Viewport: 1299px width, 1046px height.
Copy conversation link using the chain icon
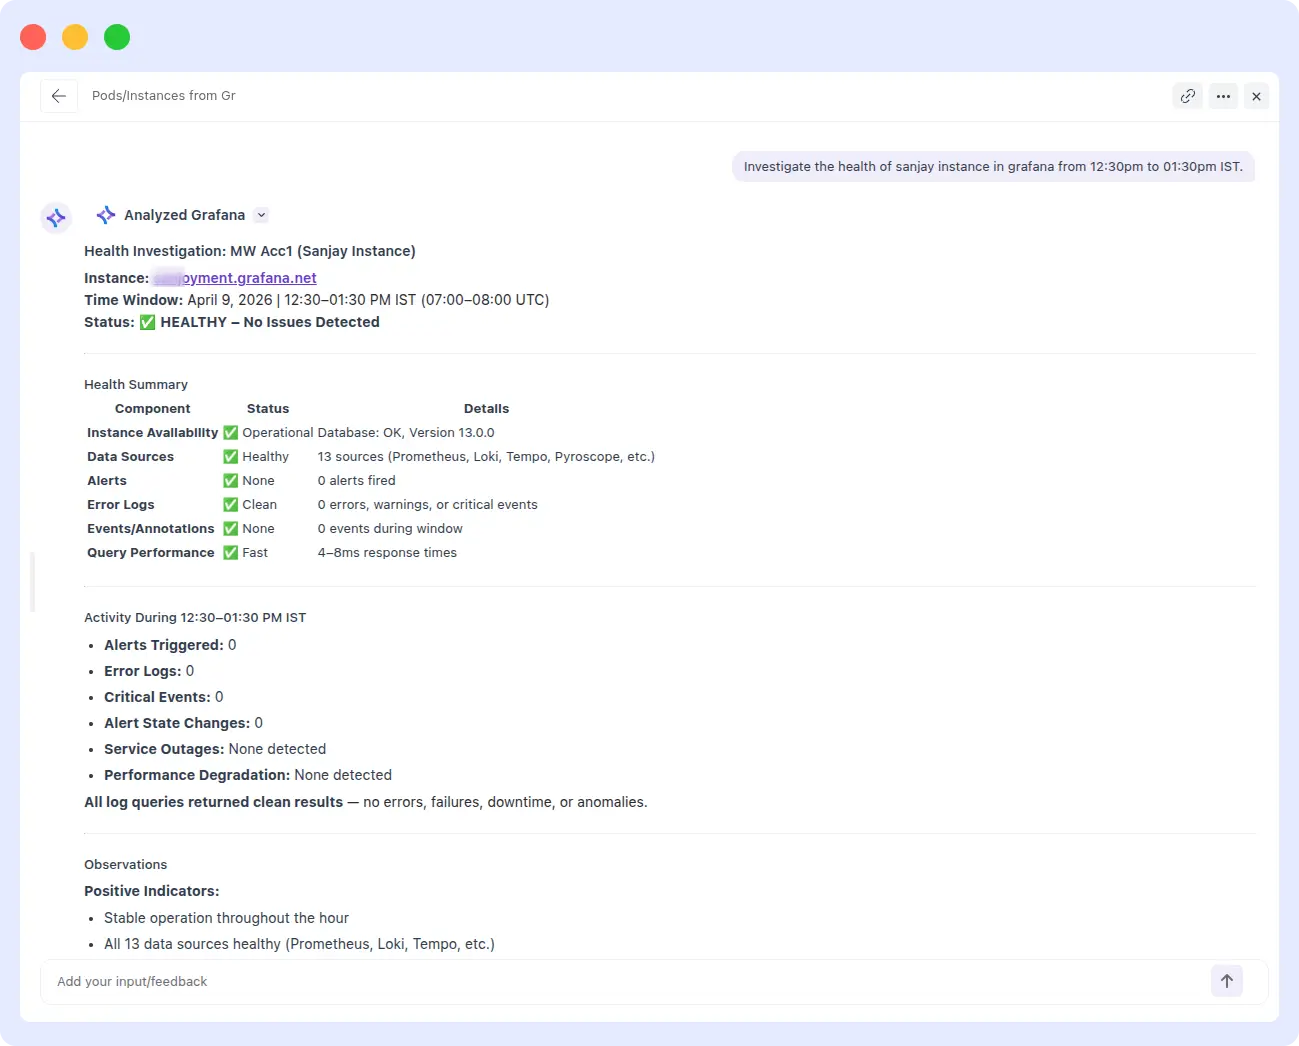point(1187,96)
